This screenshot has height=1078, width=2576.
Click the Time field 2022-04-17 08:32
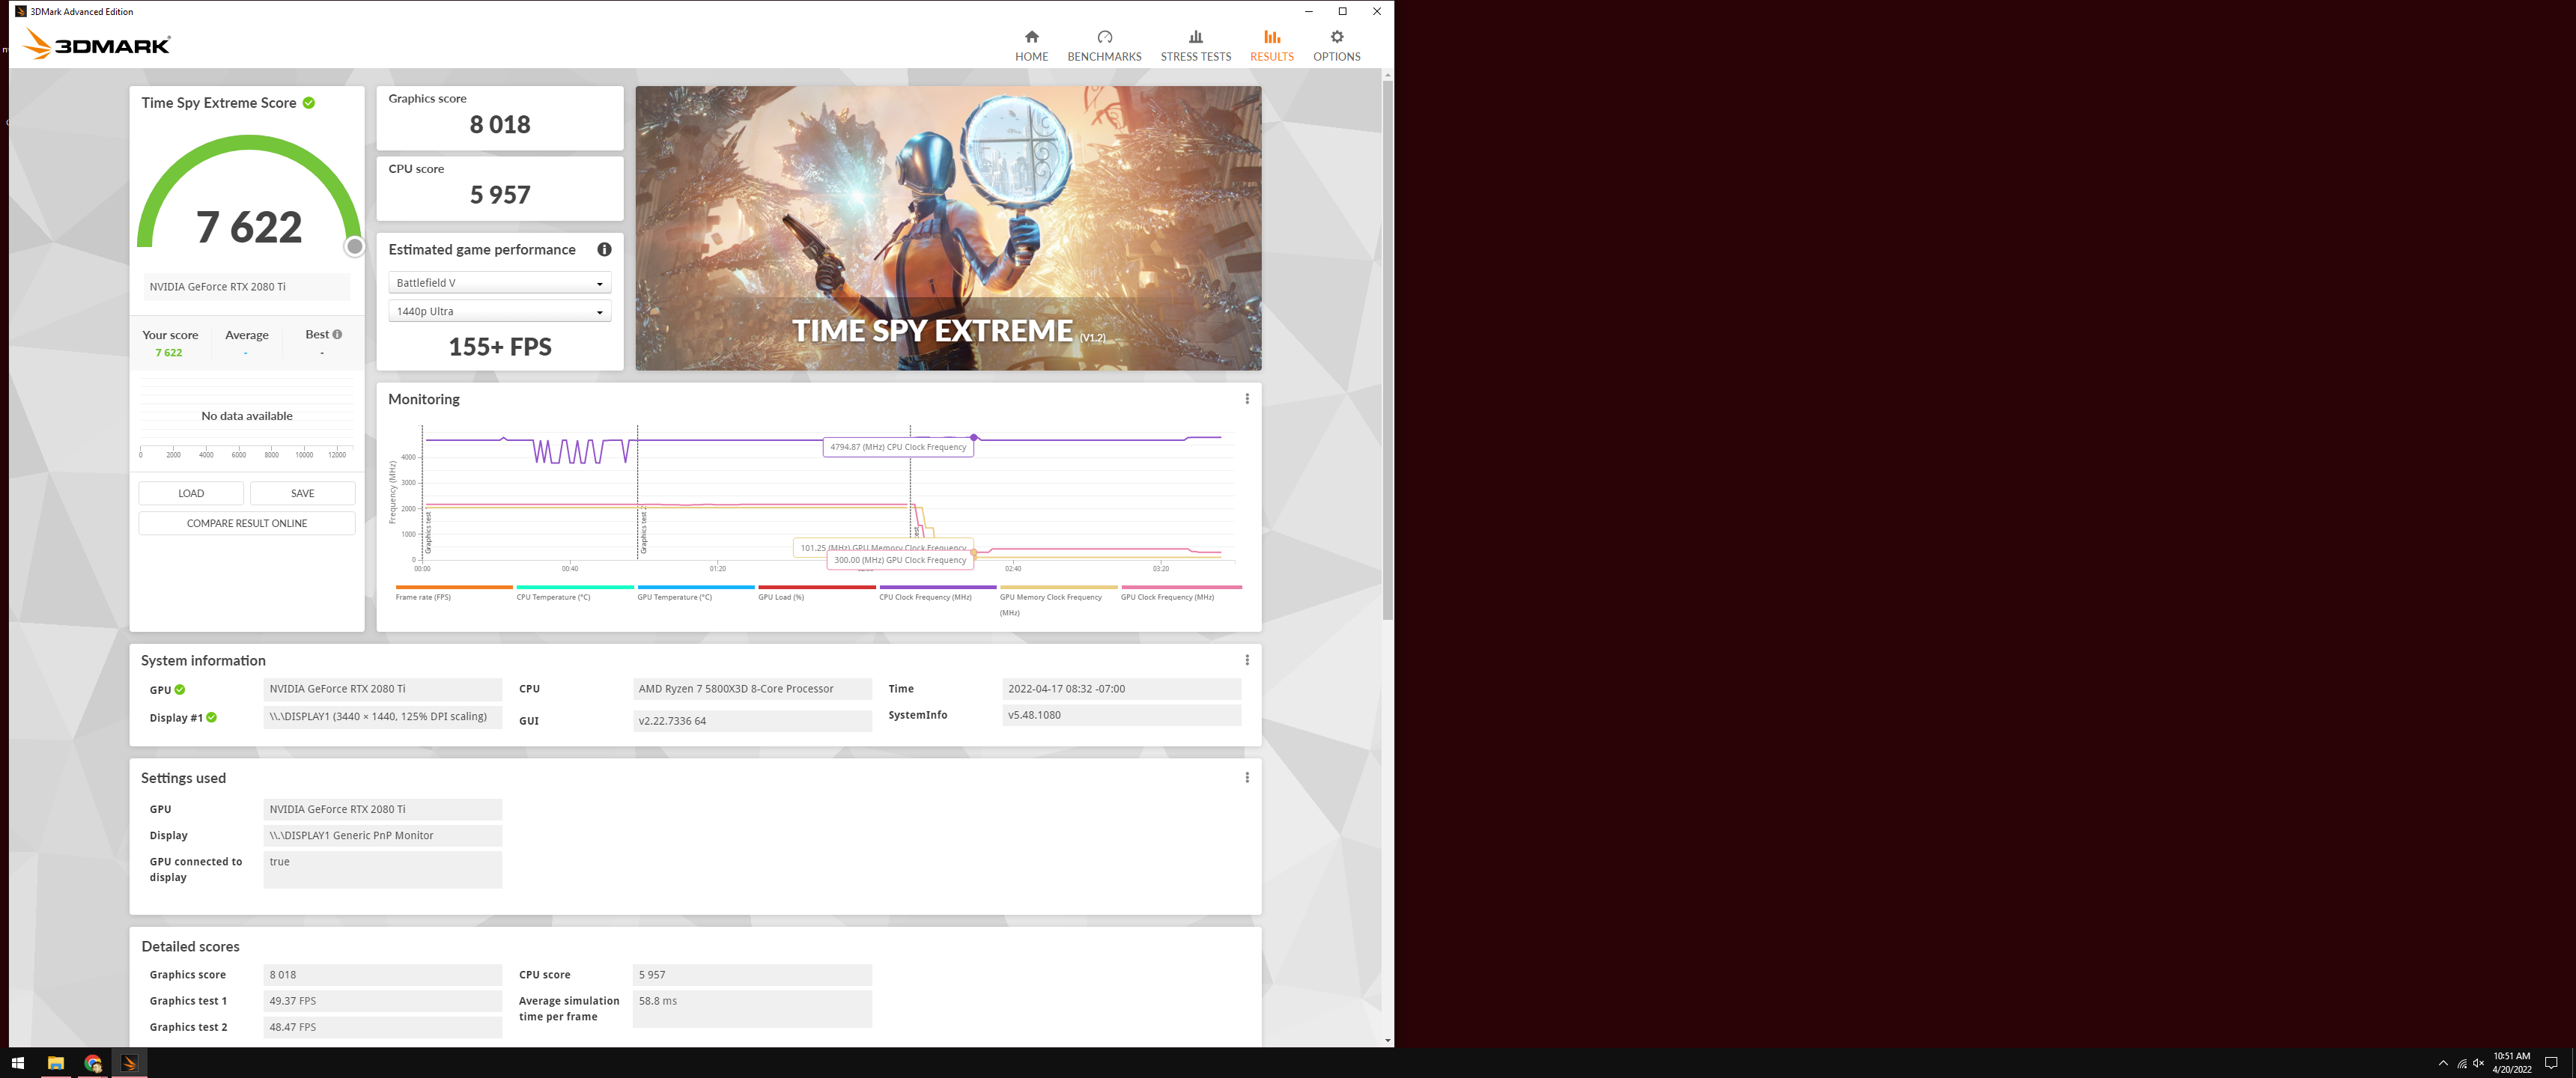tap(1121, 689)
